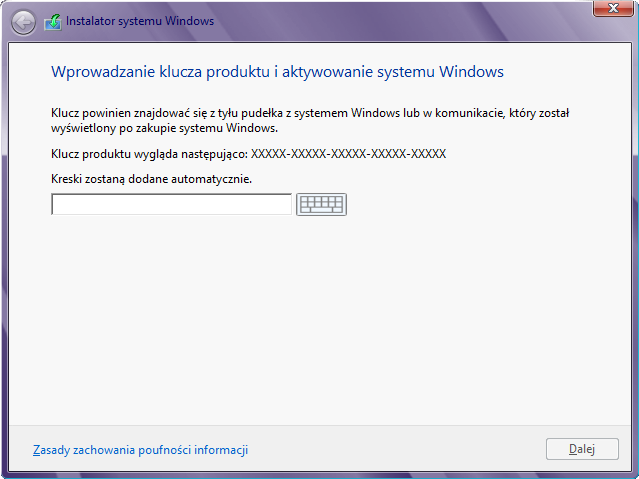
Task: Click the text Kreski zostaną dodane automatycznie
Action: tap(152, 179)
